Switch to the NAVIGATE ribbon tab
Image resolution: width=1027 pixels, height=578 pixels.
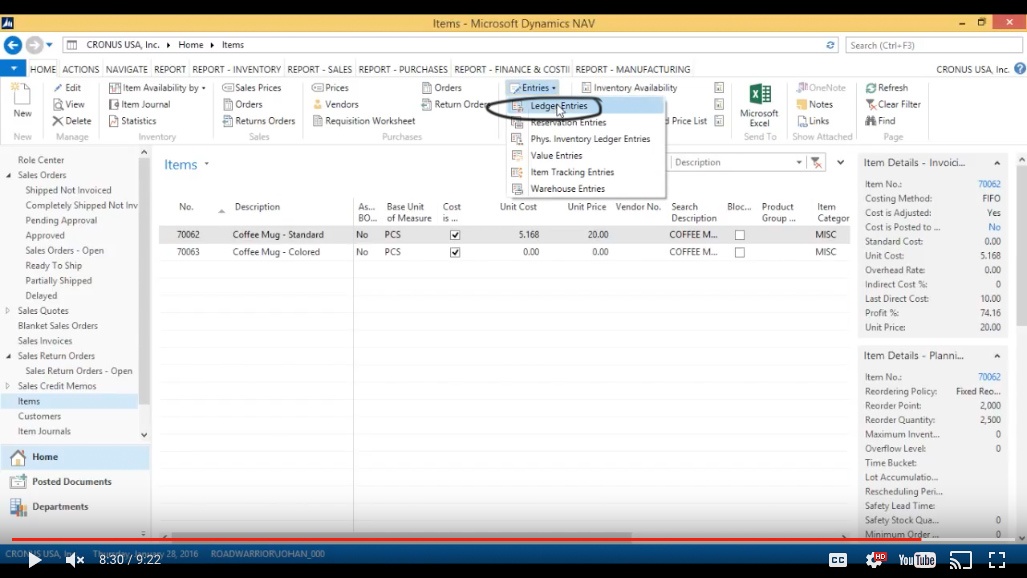click(x=126, y=69)
